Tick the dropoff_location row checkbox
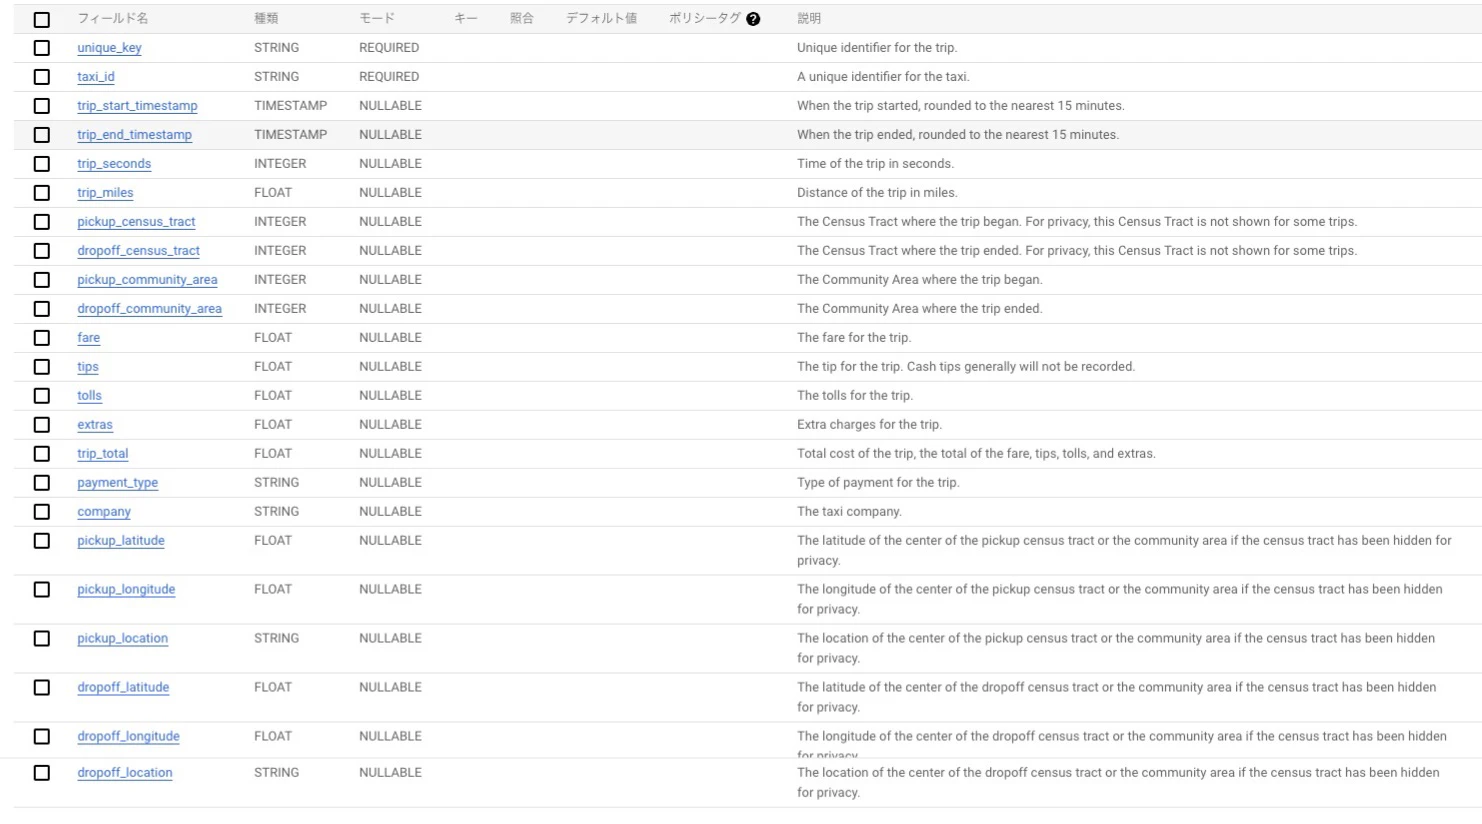Screen dimensions: 1482x824 tap(41, 773)
